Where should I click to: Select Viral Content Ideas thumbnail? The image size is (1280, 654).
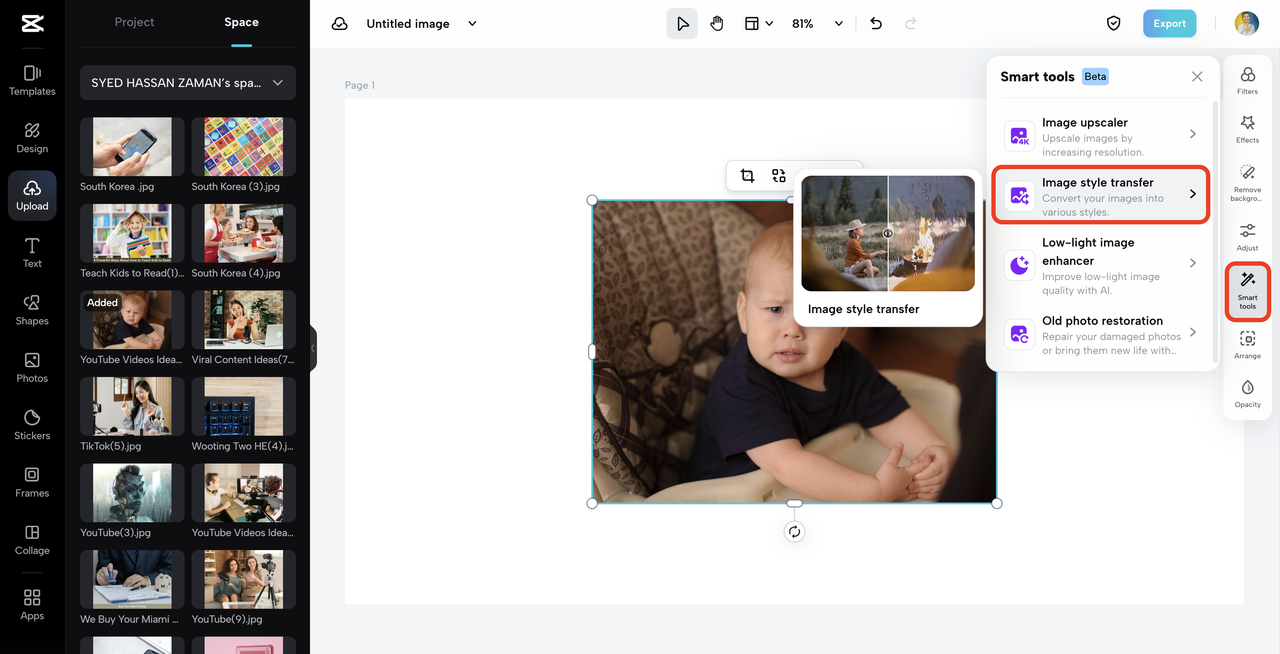coord(244,320)
